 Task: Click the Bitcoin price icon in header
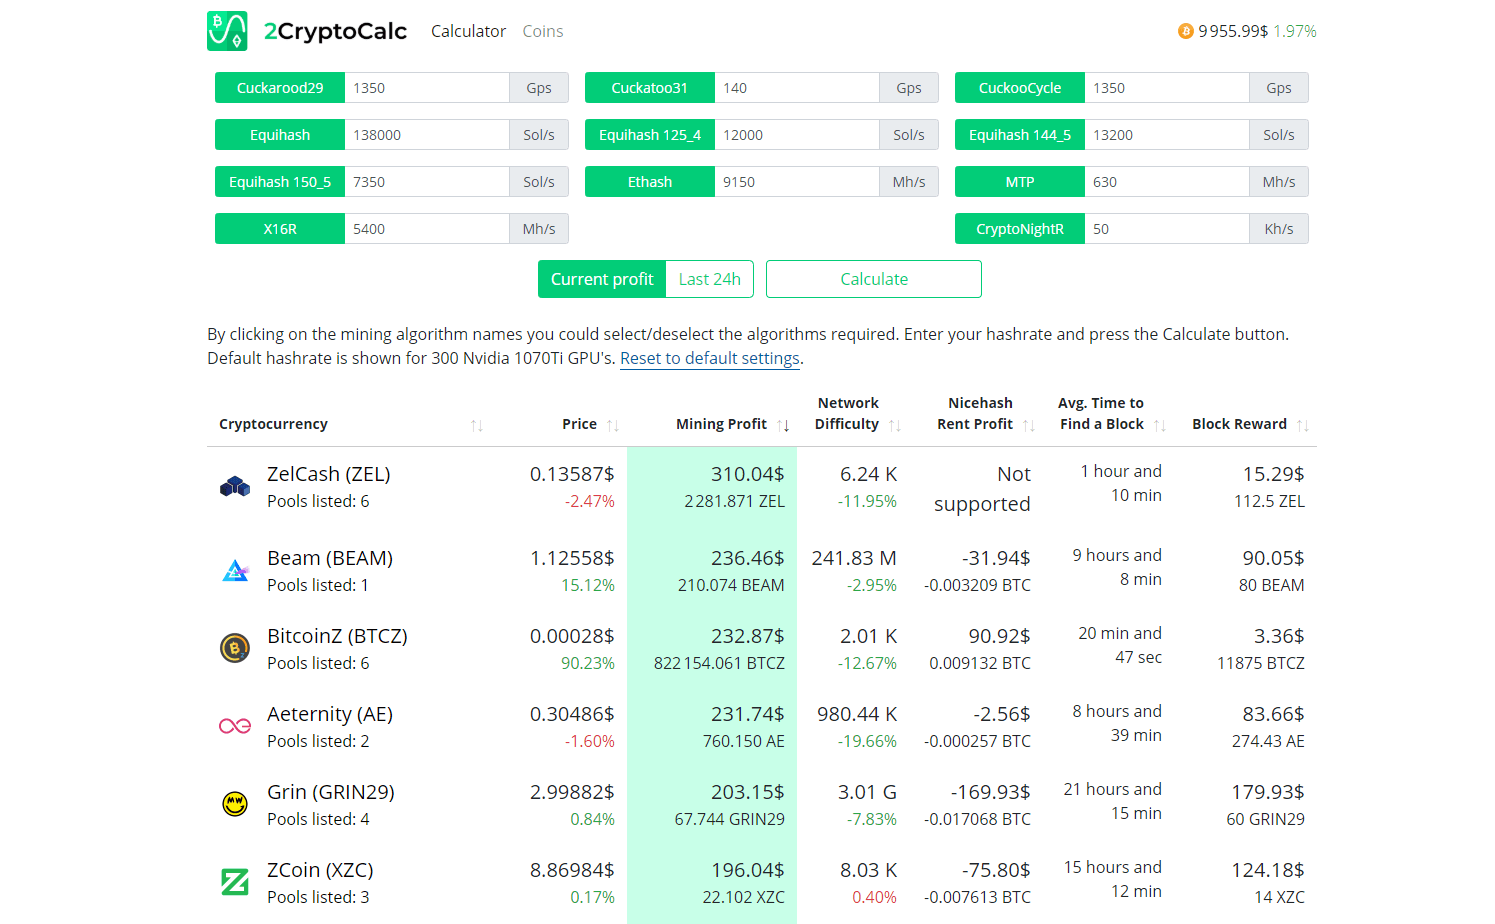(x=1185, y=32)
